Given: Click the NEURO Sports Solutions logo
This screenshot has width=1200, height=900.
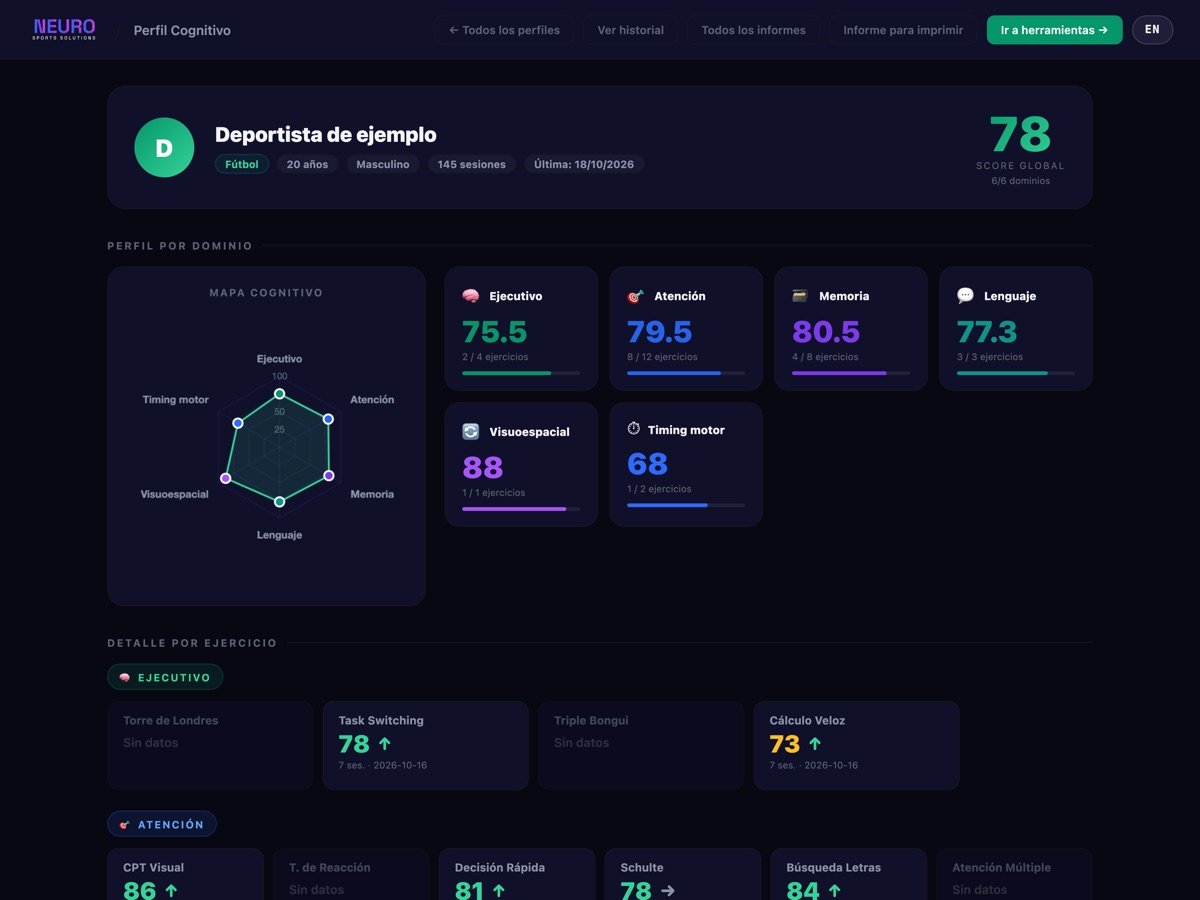Looking at the screenshot, I should (65, 30).
